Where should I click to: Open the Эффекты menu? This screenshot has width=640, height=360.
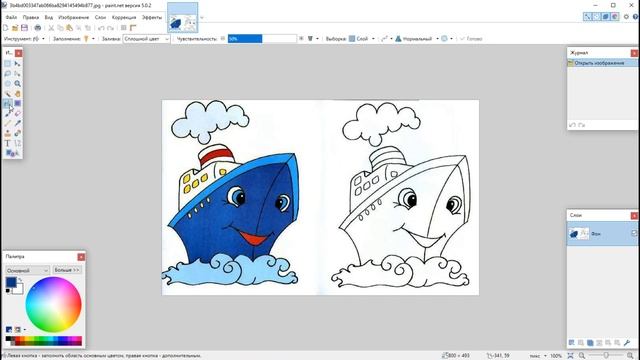(152, 18)
